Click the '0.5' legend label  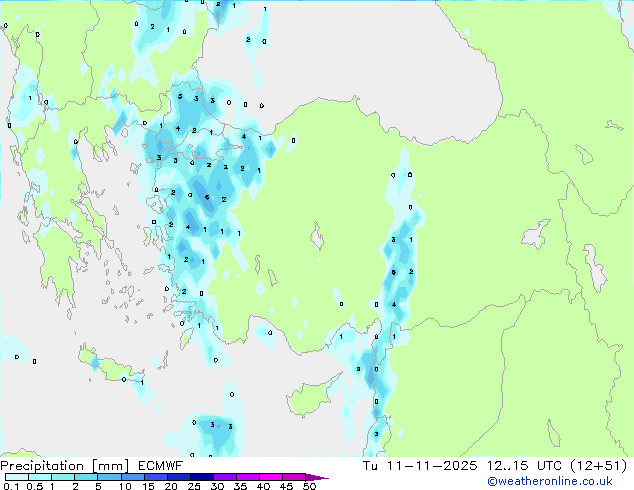tap(34, 486)
